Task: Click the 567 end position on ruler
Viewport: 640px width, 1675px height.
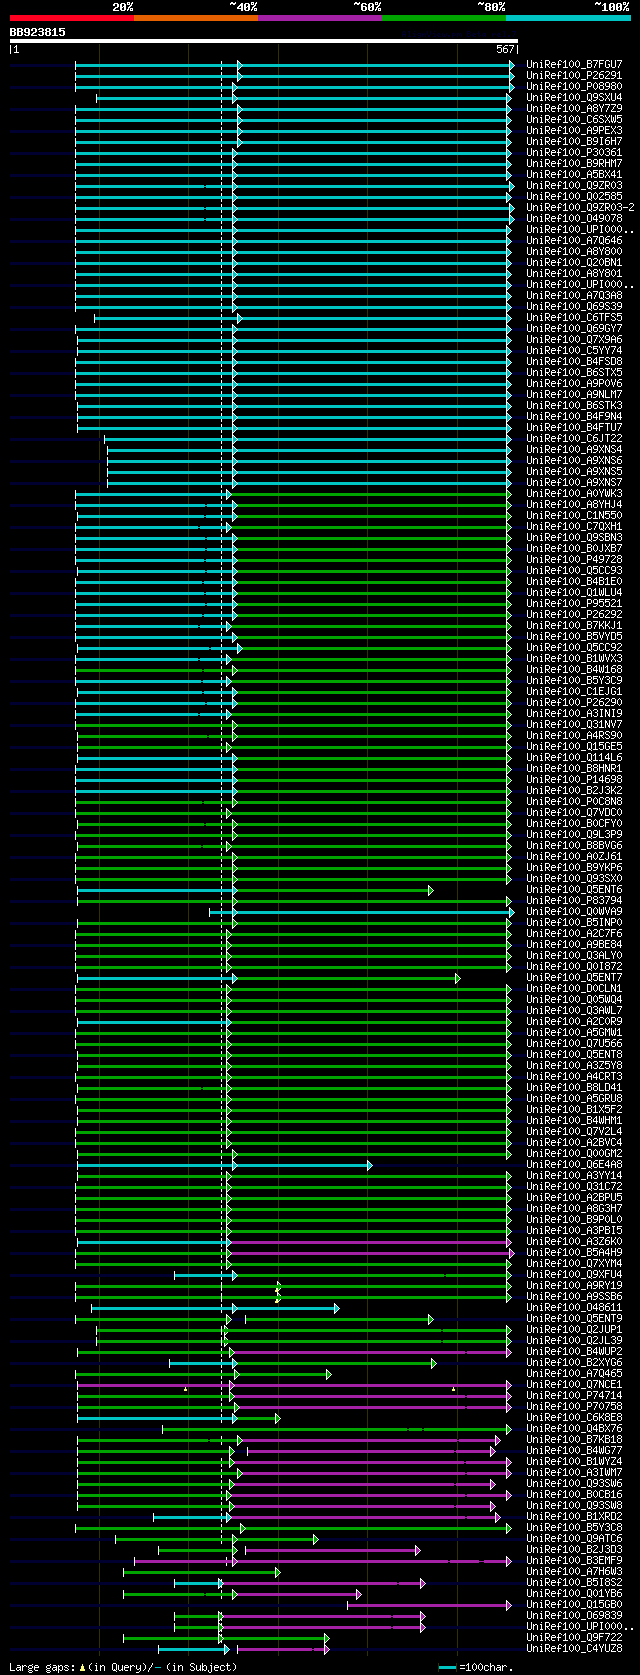Action: tap(505, 49)
